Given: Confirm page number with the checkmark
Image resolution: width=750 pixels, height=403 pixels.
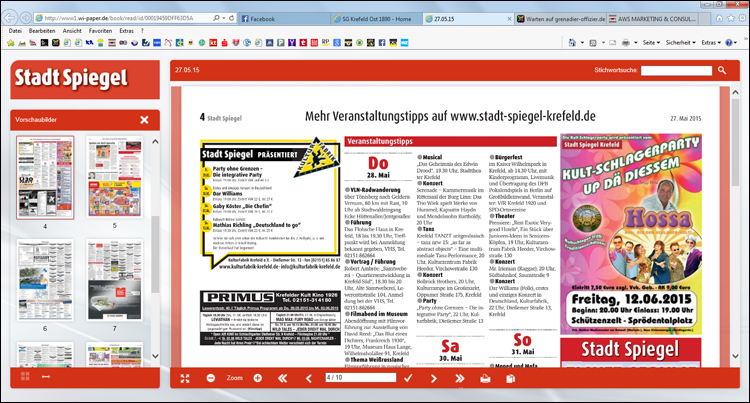Looking at the screenshot, I should click(408, 378).
